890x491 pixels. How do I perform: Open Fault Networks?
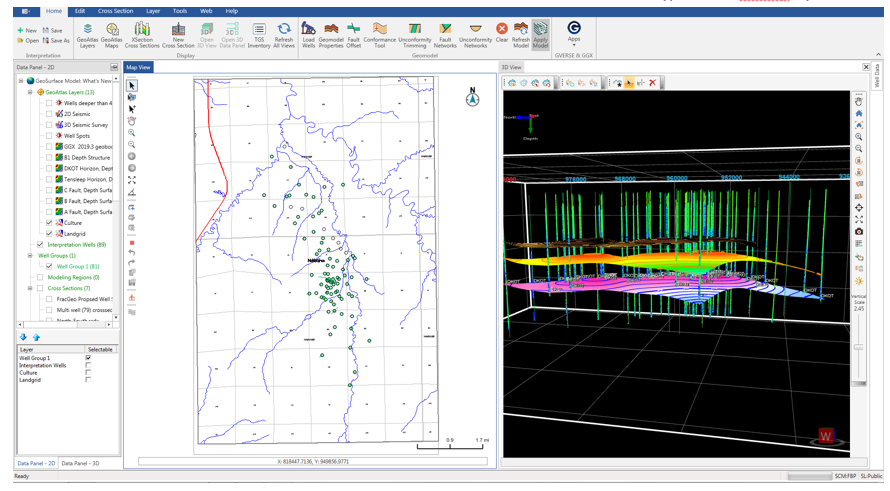pyautogui.click(x=445, y=35)
